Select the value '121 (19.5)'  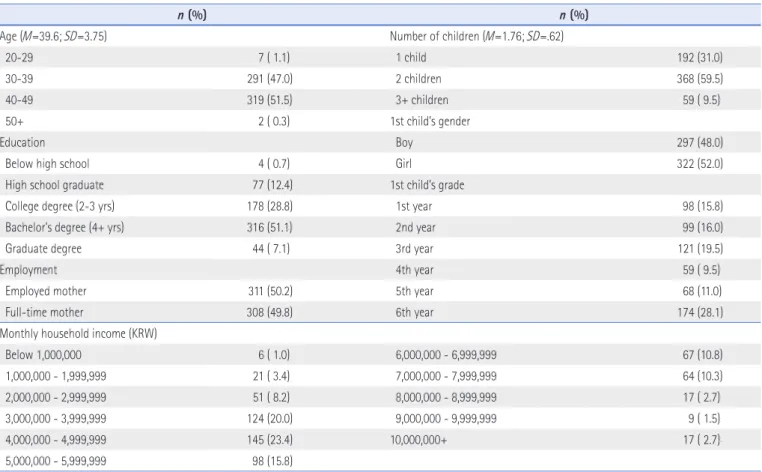click(x=701, y=249)
